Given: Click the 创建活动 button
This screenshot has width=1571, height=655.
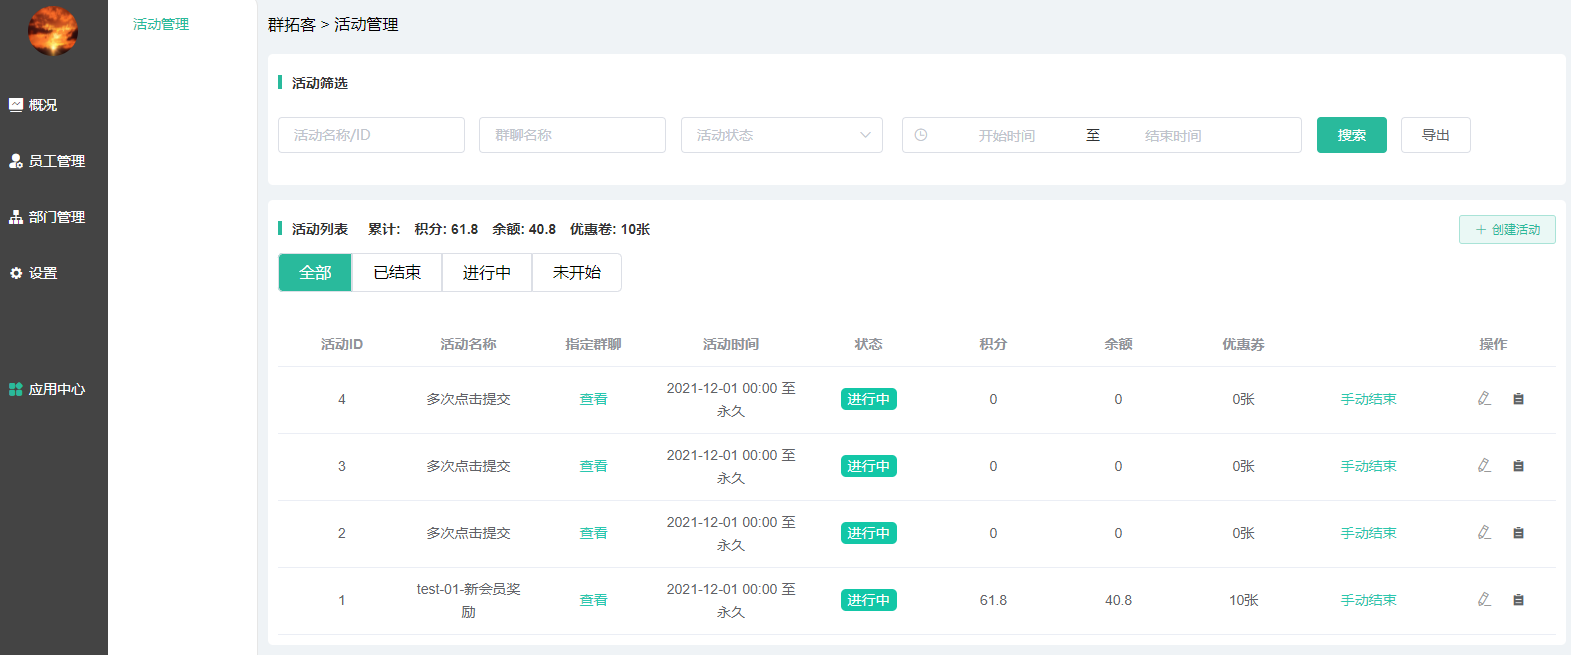Looking at the screenshot, I should (1507, 230).
